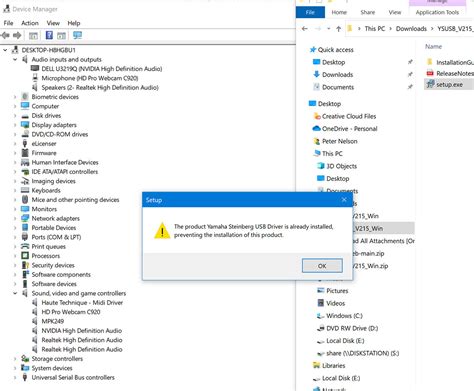Expand the Network adapters category

tap(15, 218)
